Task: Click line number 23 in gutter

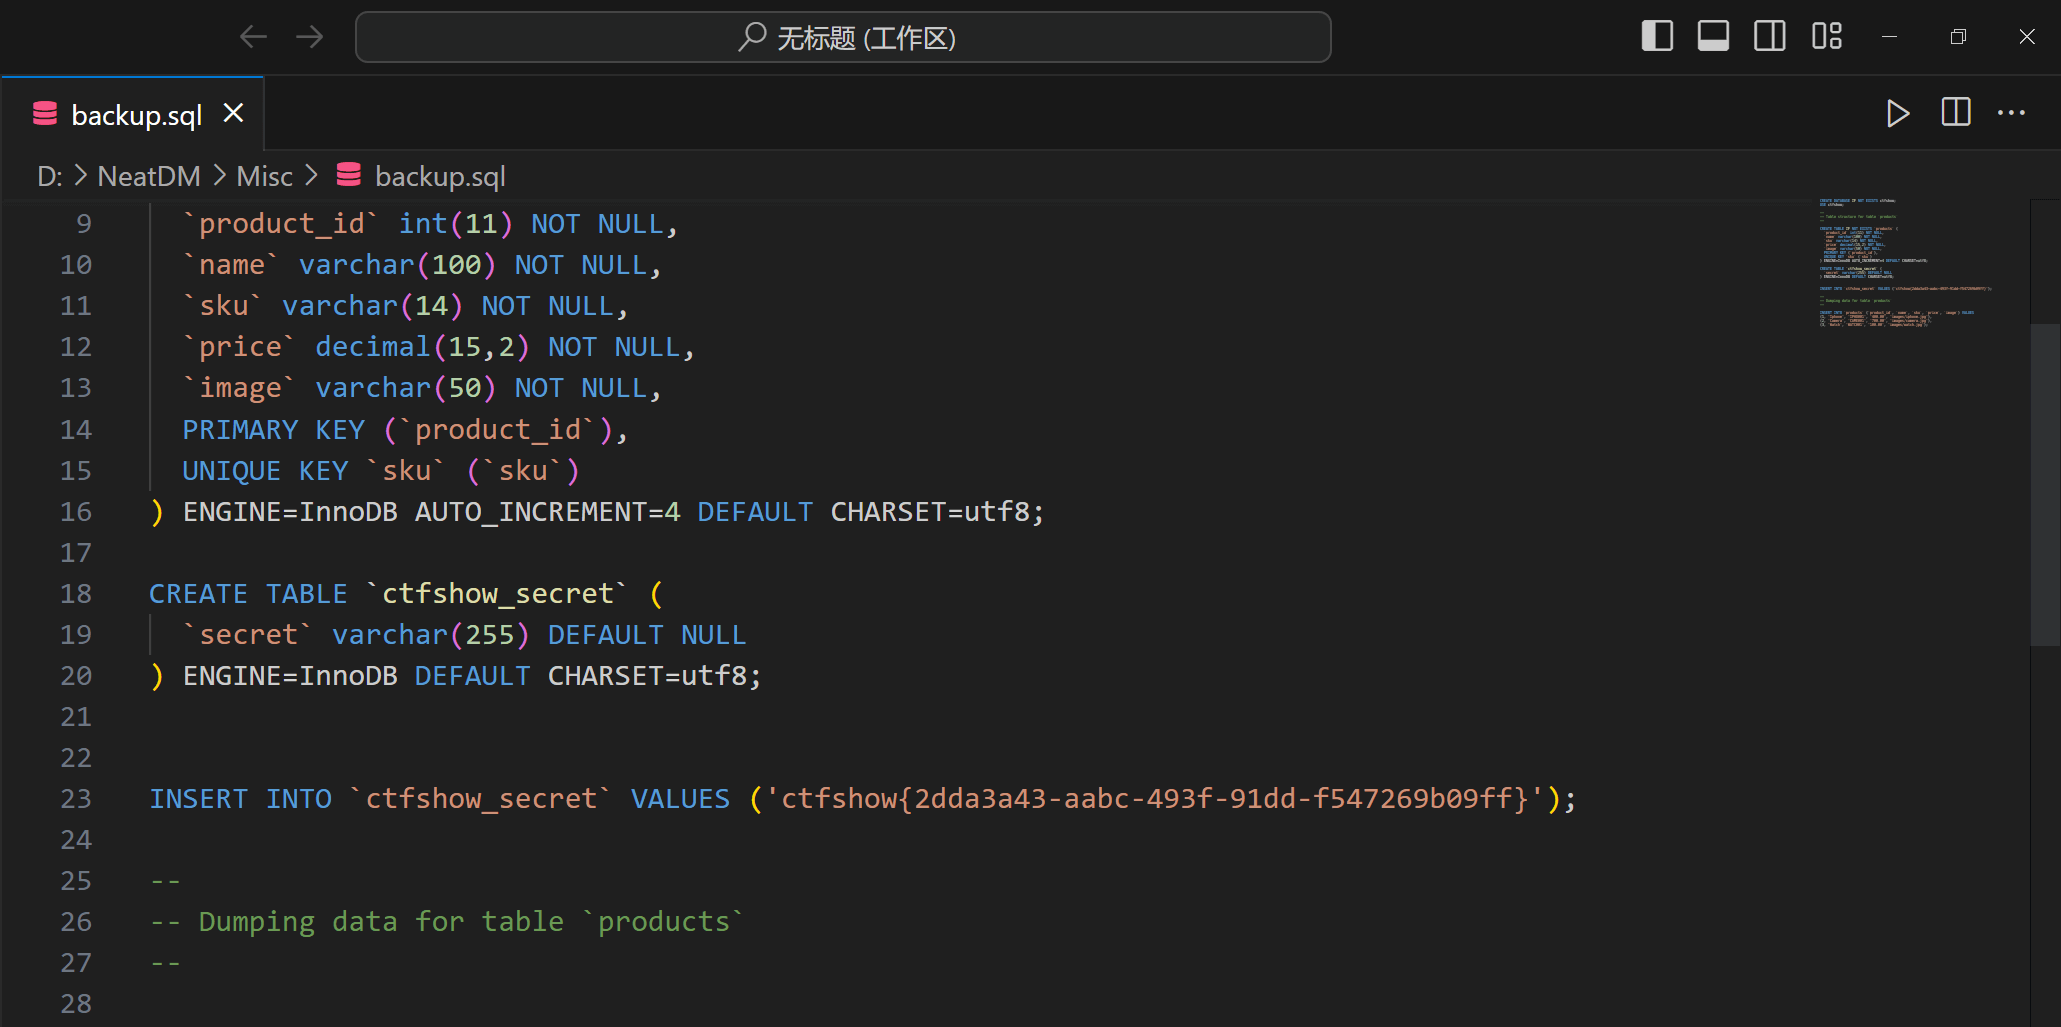Action: point(76,799)
